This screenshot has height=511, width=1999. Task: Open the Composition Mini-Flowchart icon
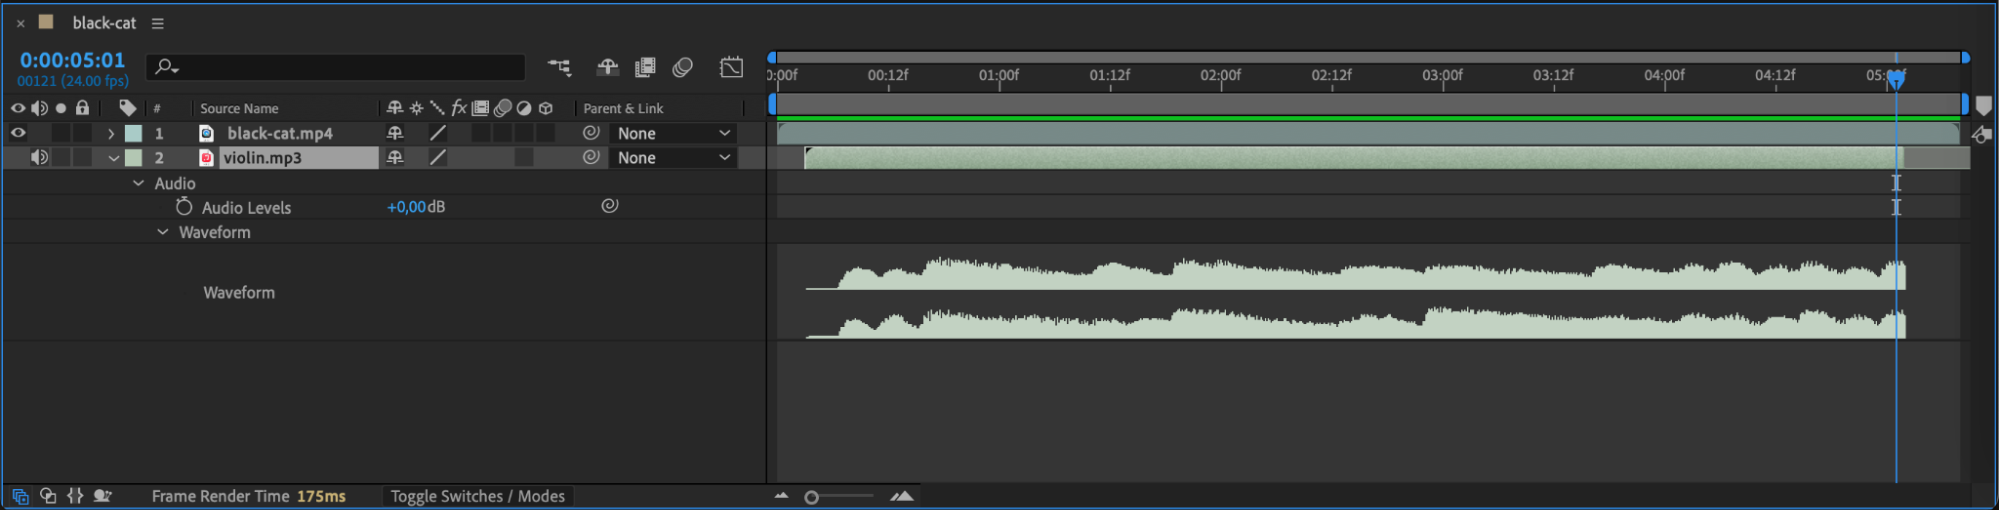coord(559,67)
